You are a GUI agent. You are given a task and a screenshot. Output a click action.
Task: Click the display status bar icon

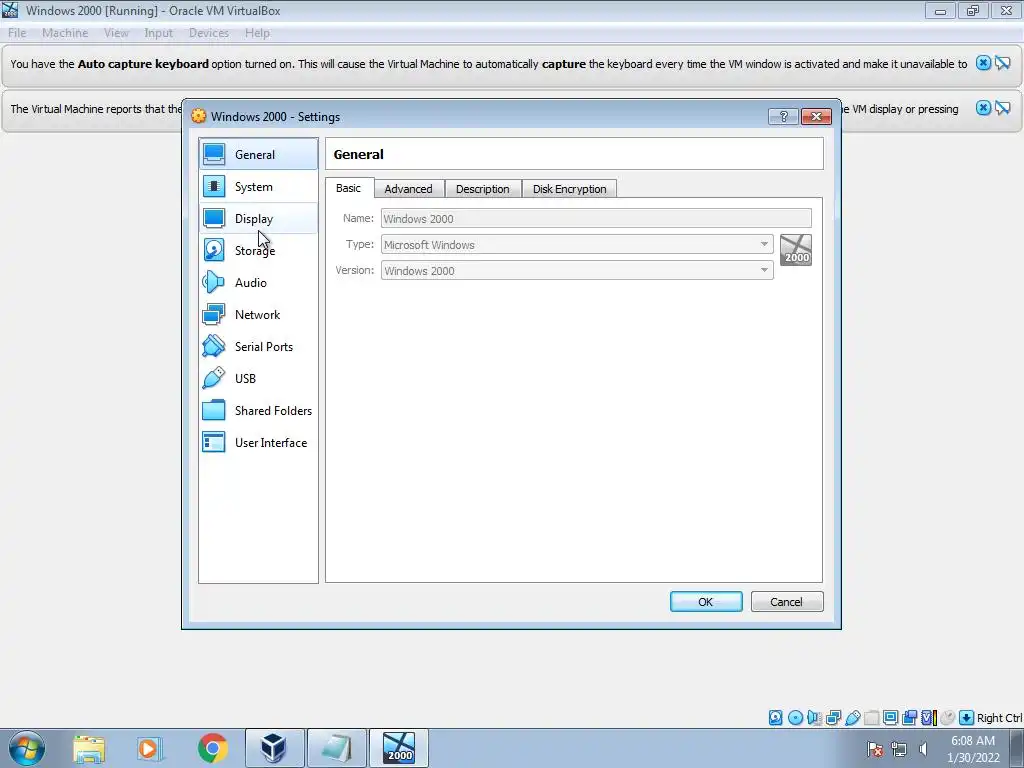[x=890, y=718]
